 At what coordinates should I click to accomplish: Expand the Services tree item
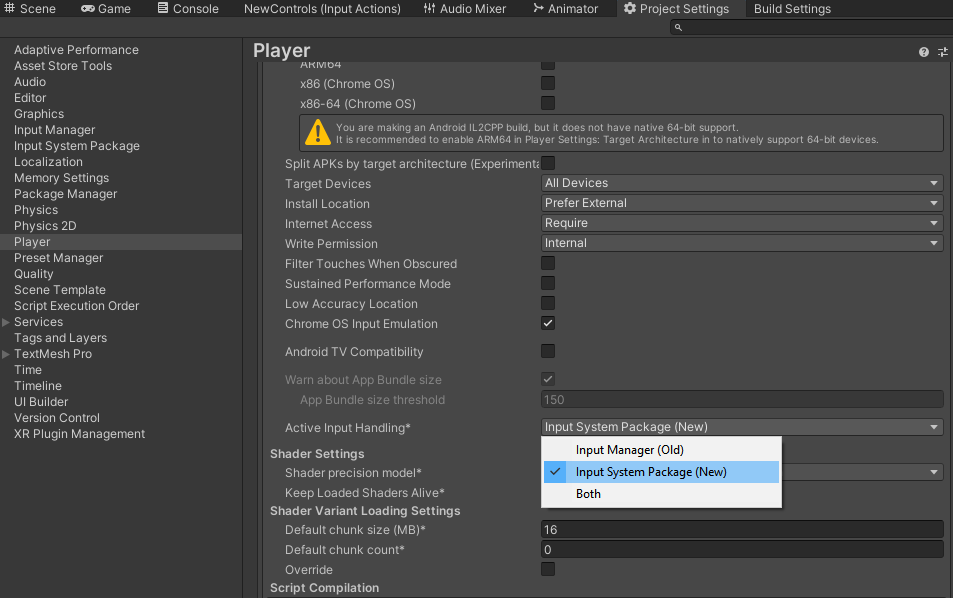click(x=6, y=322)
